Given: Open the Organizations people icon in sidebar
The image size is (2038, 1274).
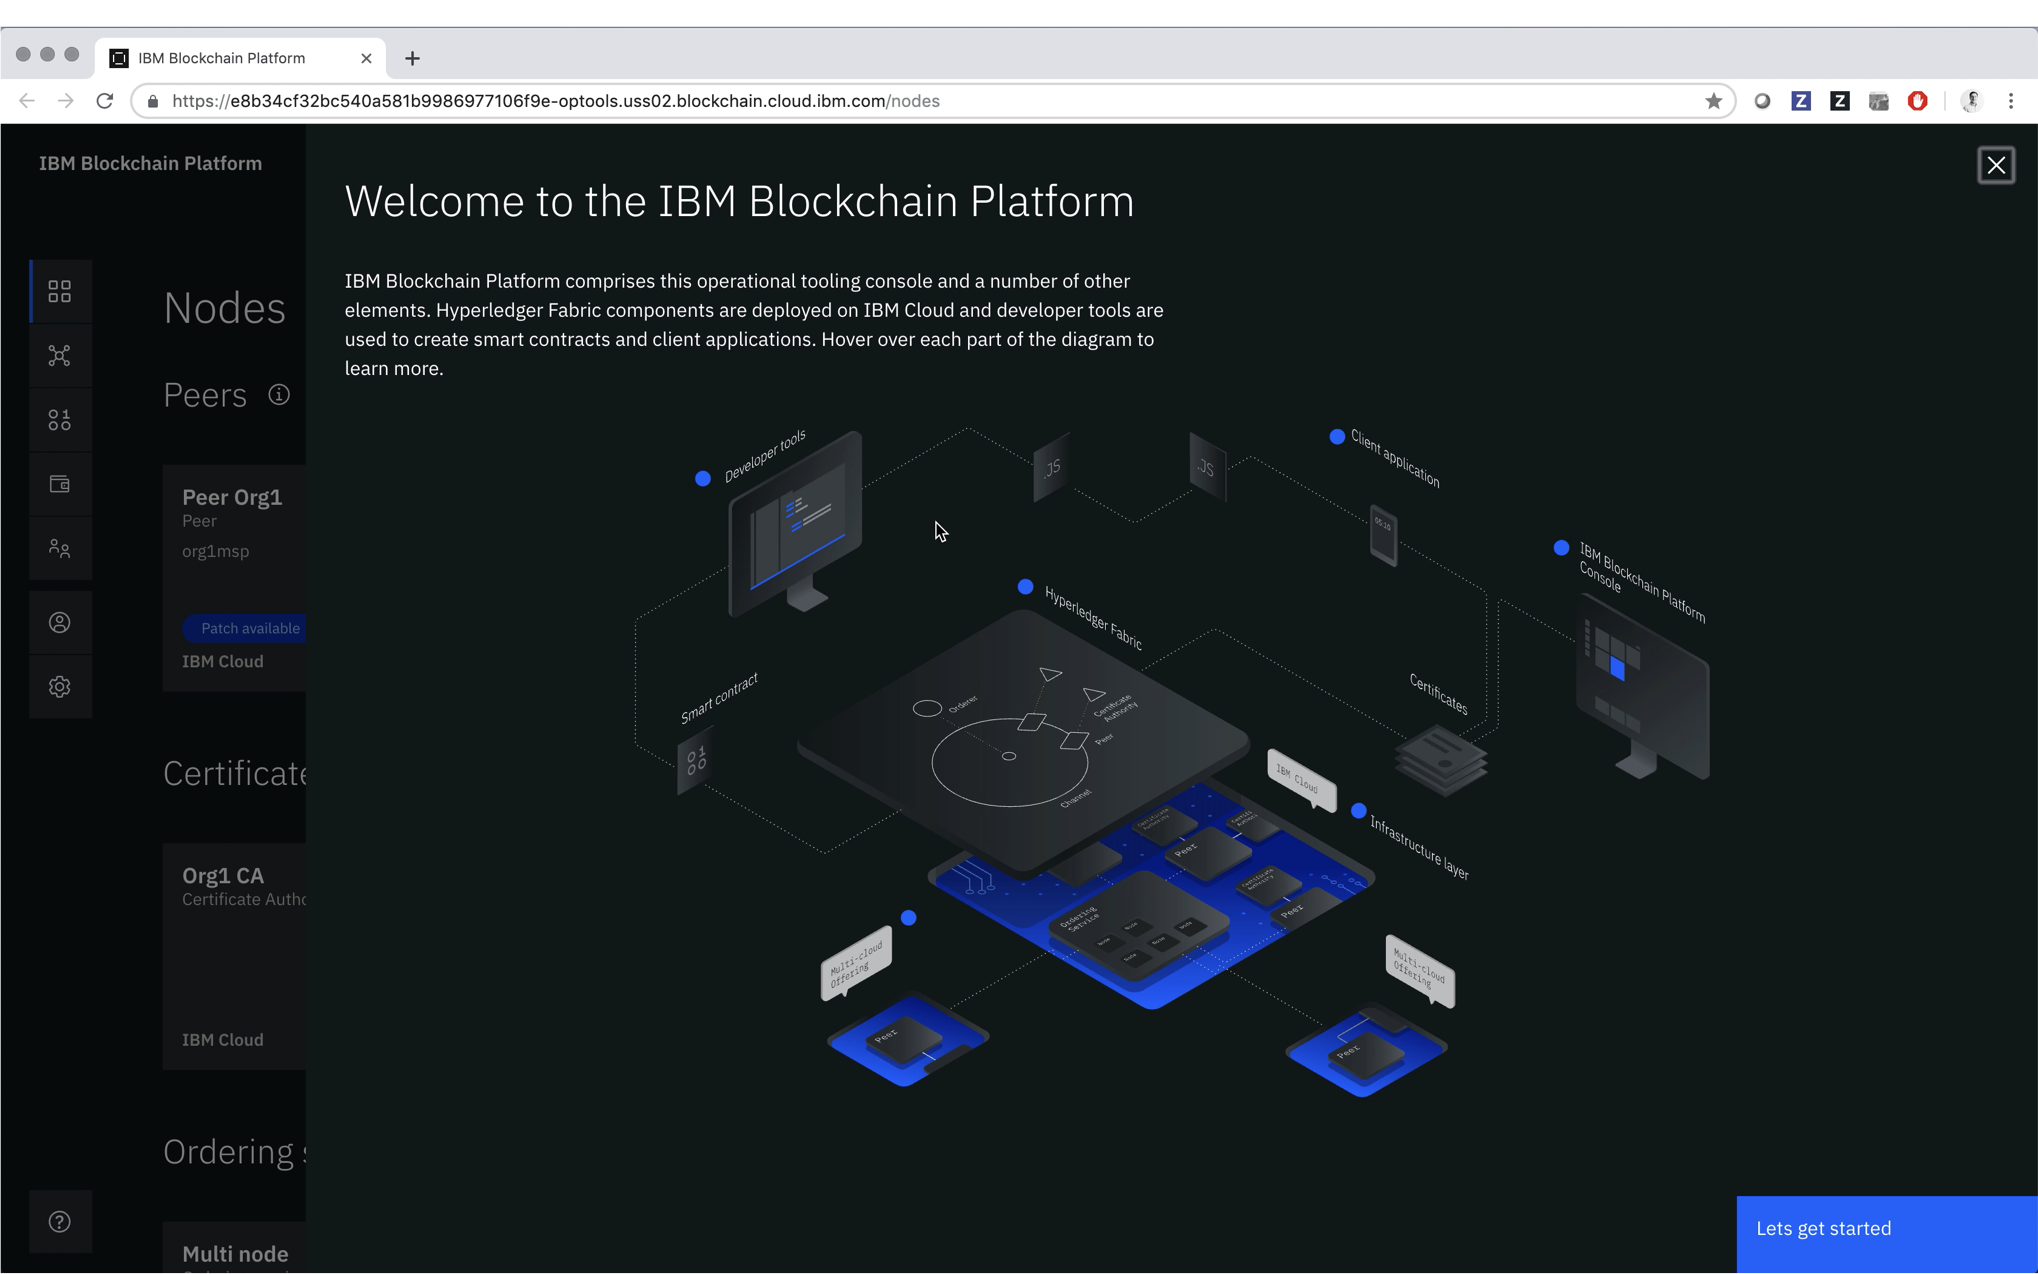Looking at the screenshot, I should [60, 548].
